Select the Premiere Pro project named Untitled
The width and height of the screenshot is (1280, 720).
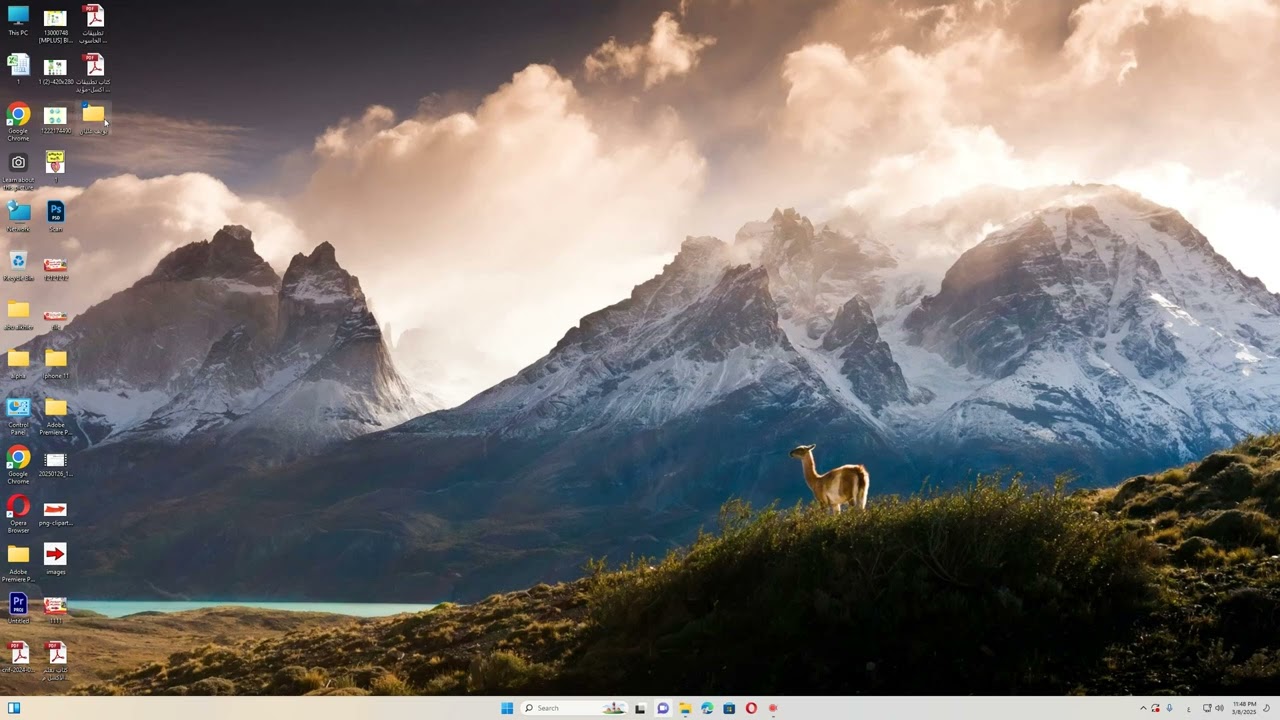tap(18, 608)
